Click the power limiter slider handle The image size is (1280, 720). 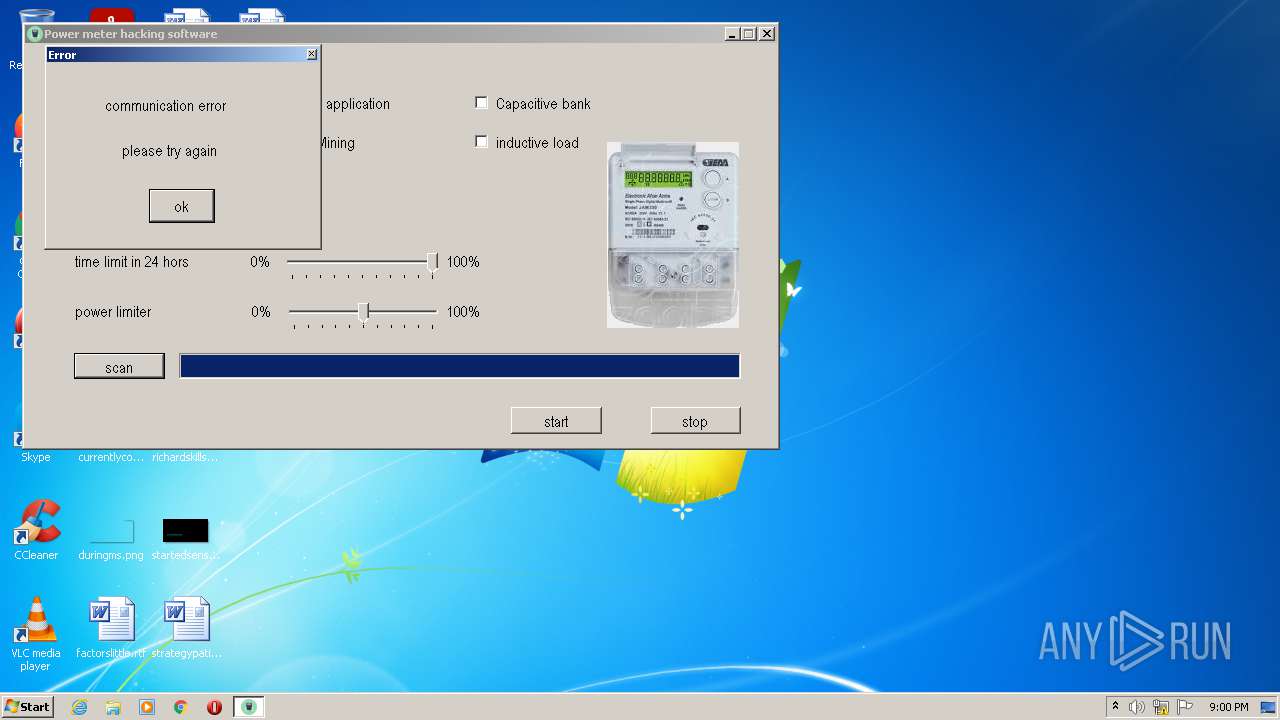pos(363,312)
